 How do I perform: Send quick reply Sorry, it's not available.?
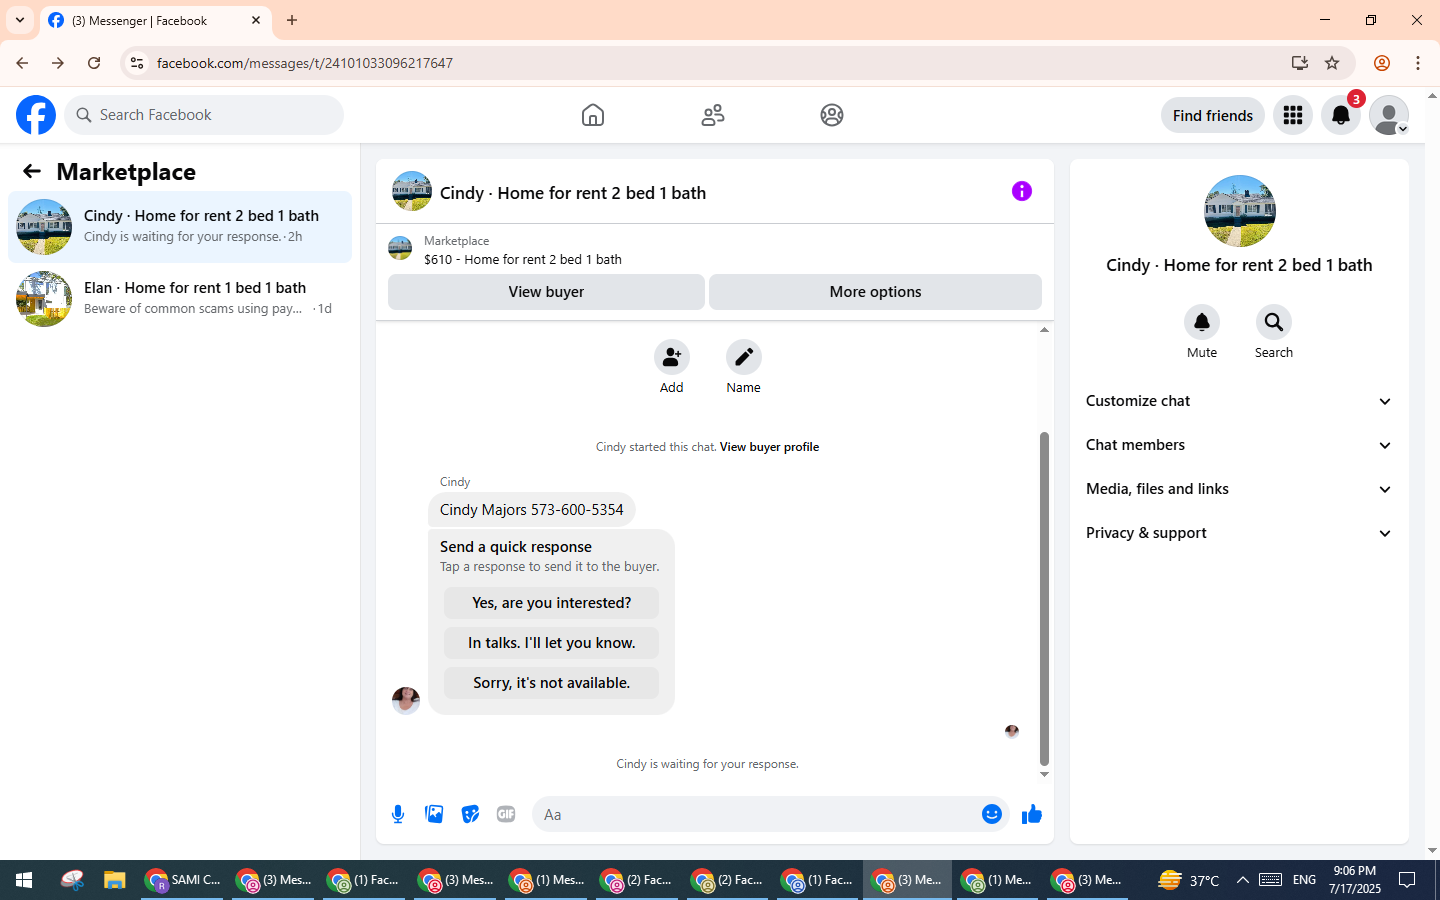[x=552, y=683]
